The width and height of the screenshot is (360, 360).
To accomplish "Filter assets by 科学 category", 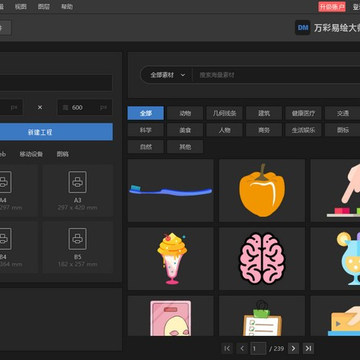I will 146,130.
